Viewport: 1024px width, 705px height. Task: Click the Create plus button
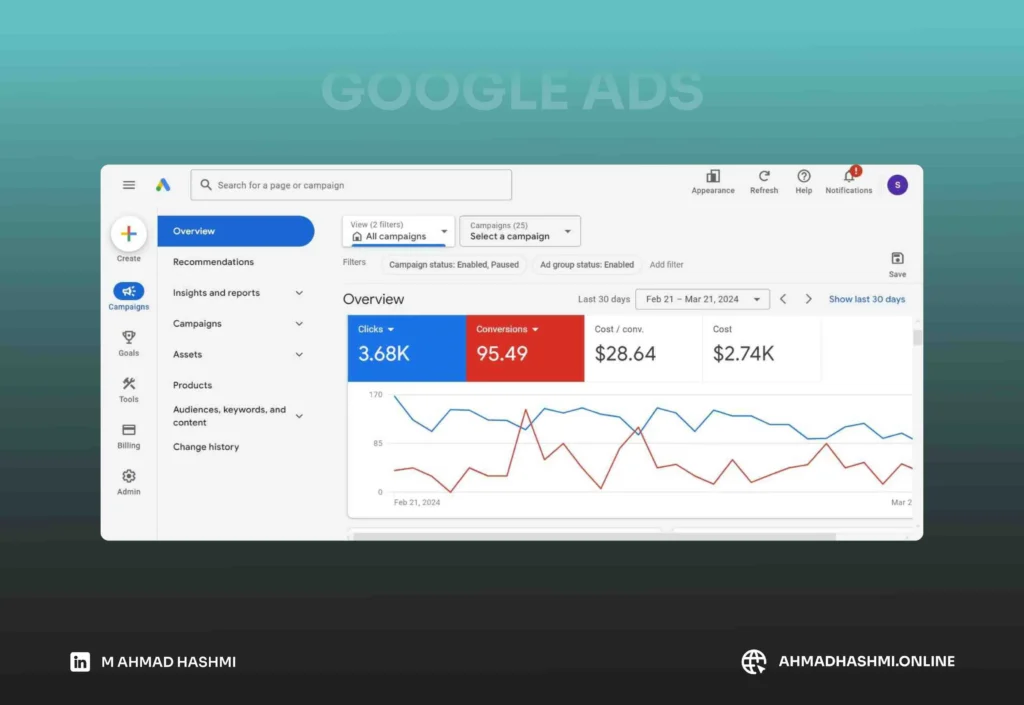128,234
